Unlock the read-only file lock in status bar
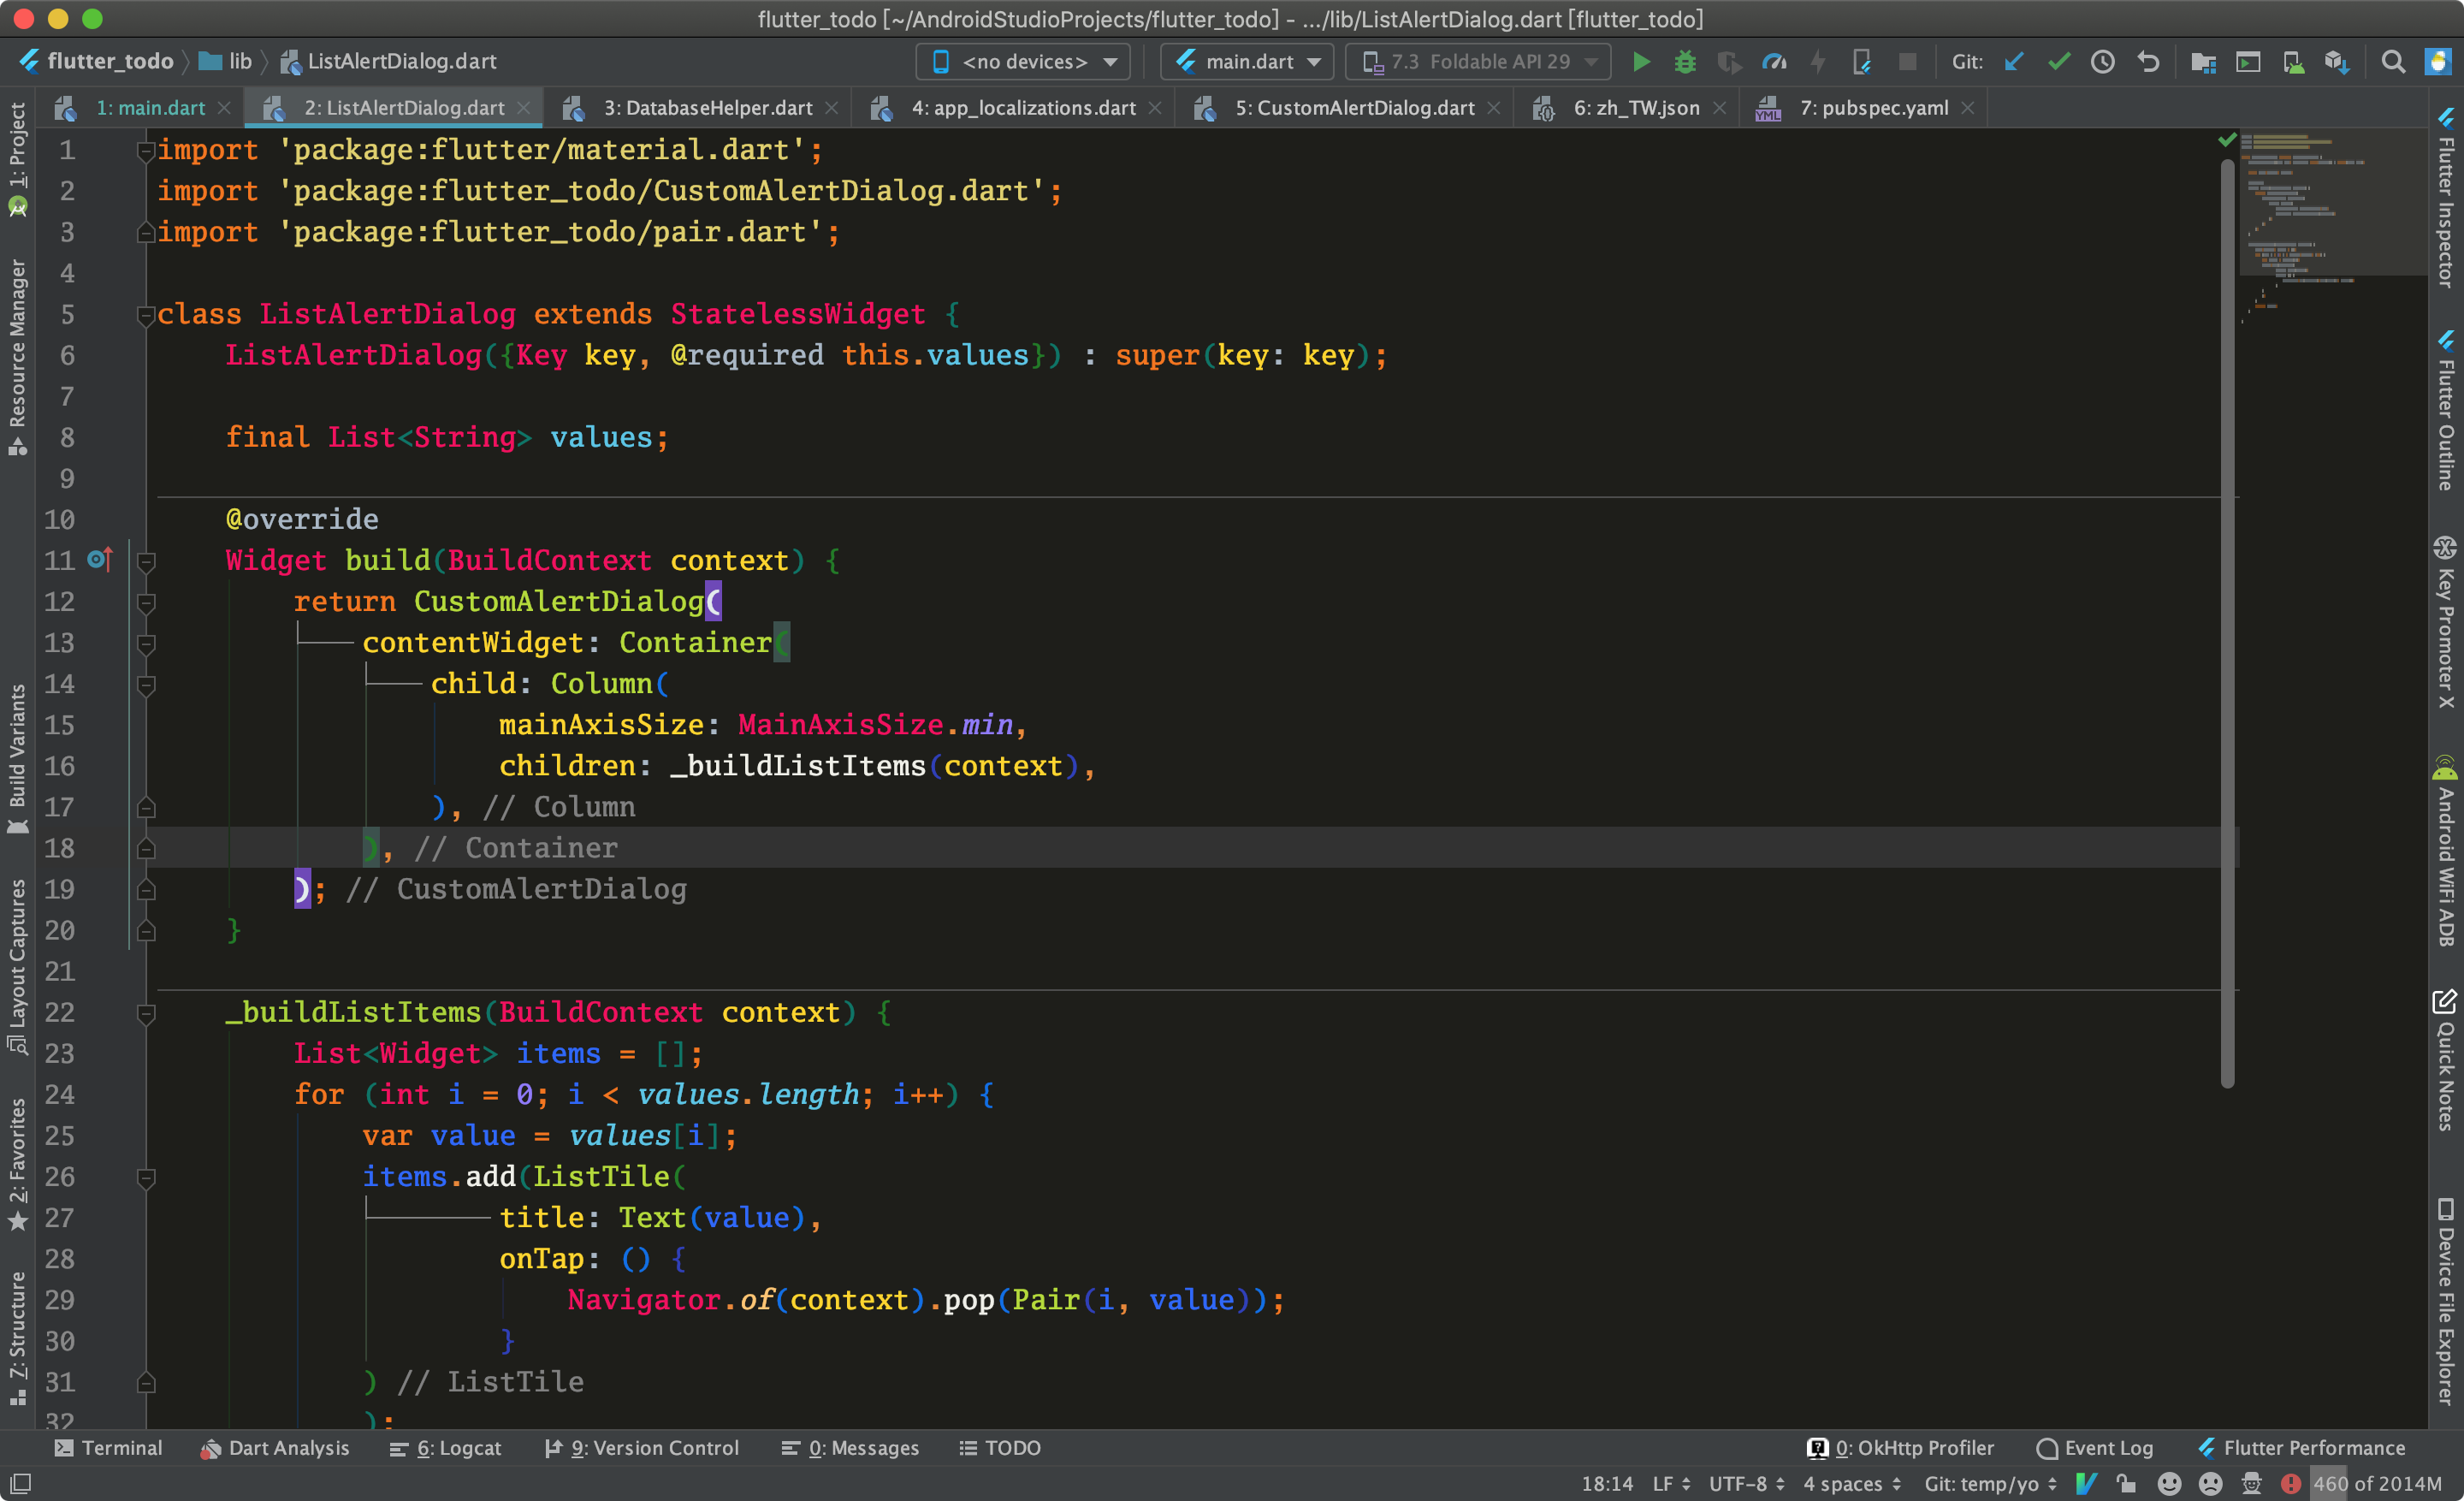This screenshot has height=1501, width=2464. [x=2126, y=1483]
